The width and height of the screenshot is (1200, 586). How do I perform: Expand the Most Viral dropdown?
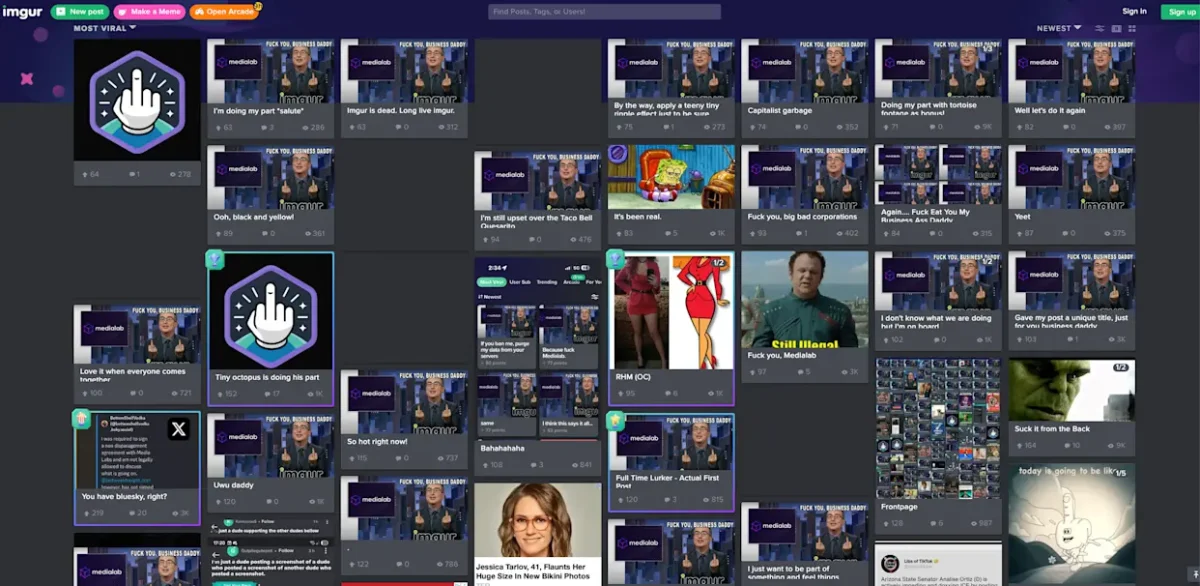pyautogui.click(x=105, y=28)
